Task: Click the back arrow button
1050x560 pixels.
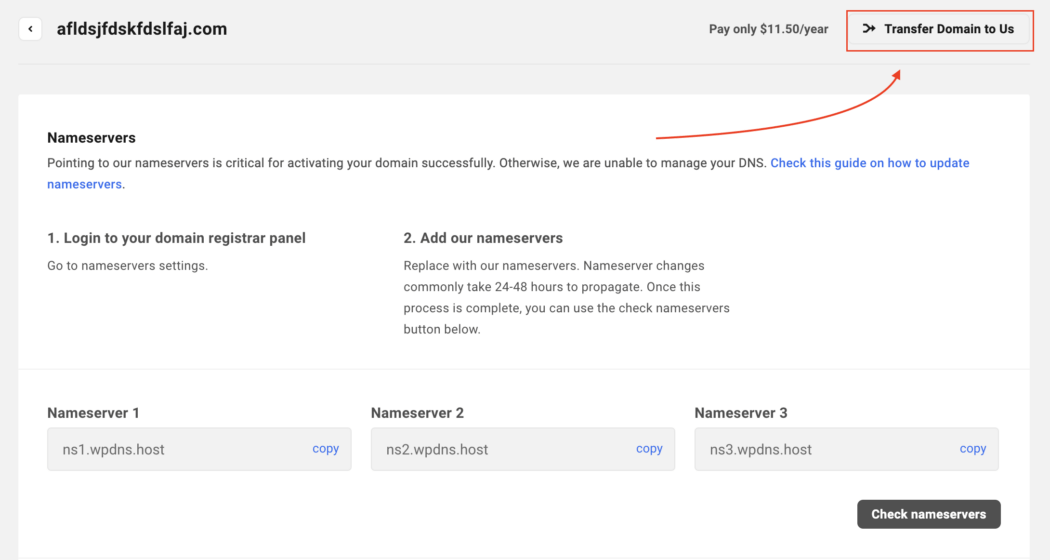Action: 30,29
